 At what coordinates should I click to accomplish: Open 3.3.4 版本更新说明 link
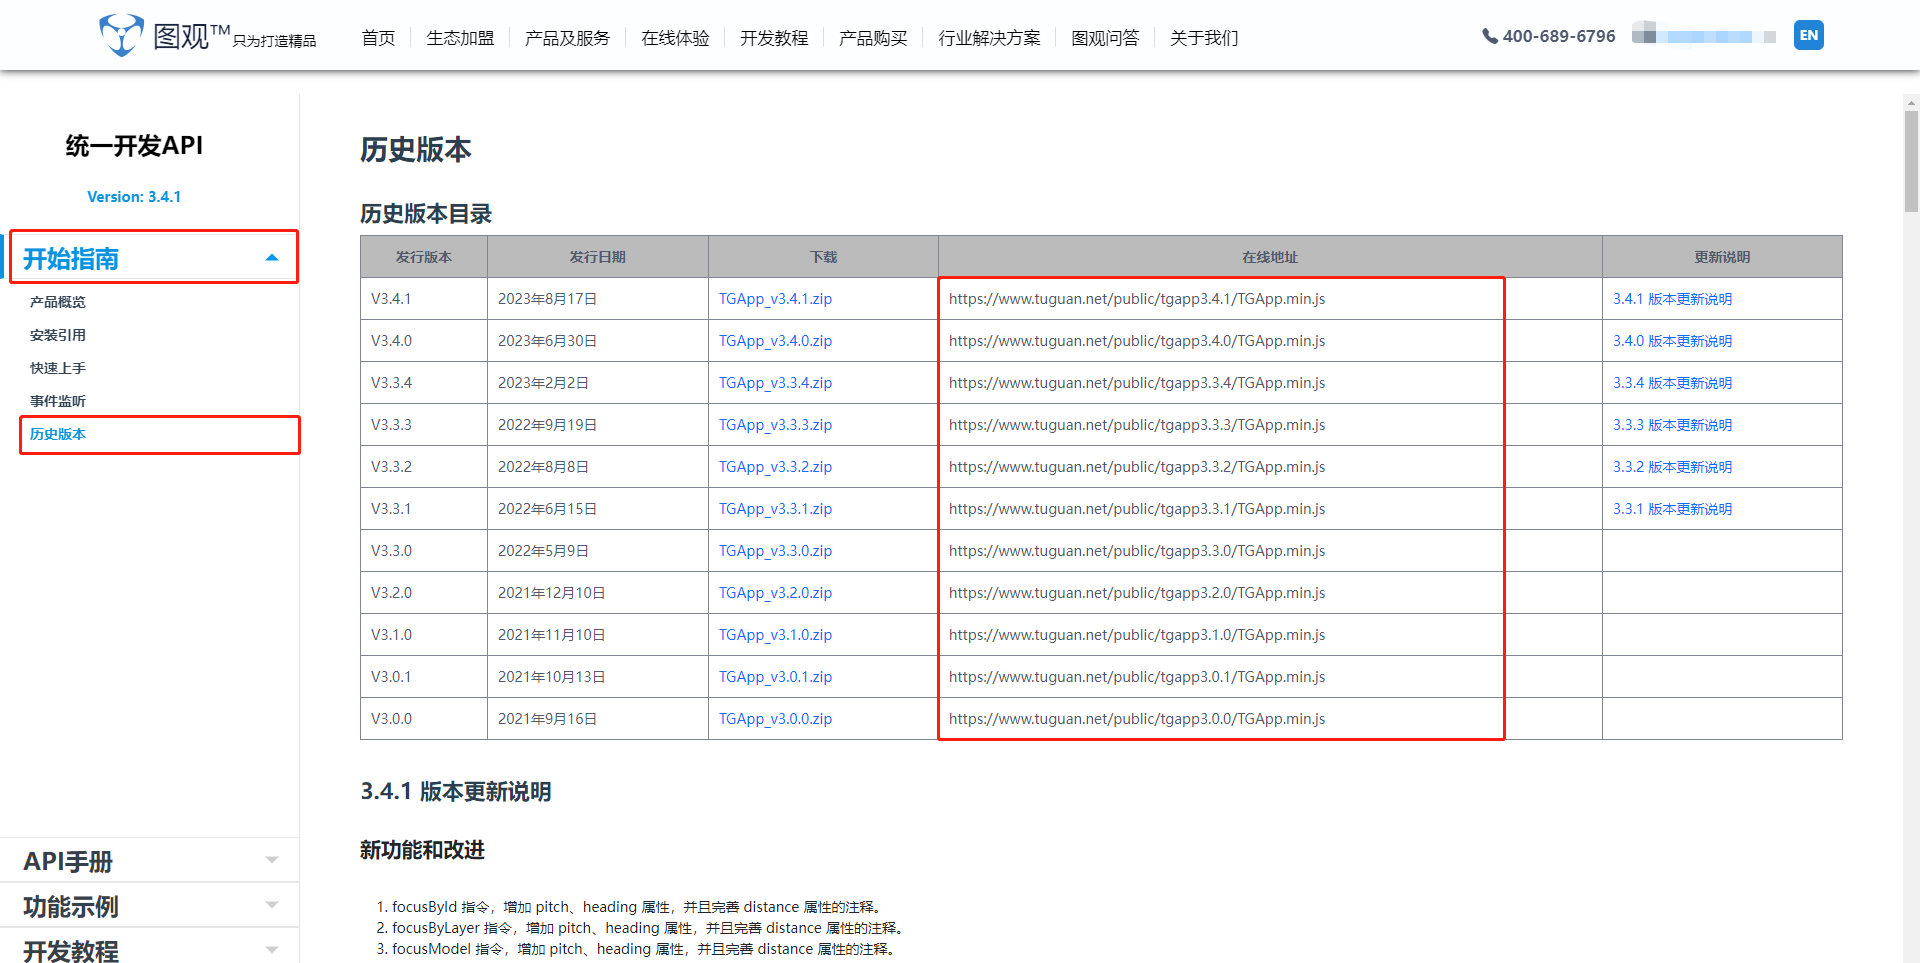(x=1672, y=383)
